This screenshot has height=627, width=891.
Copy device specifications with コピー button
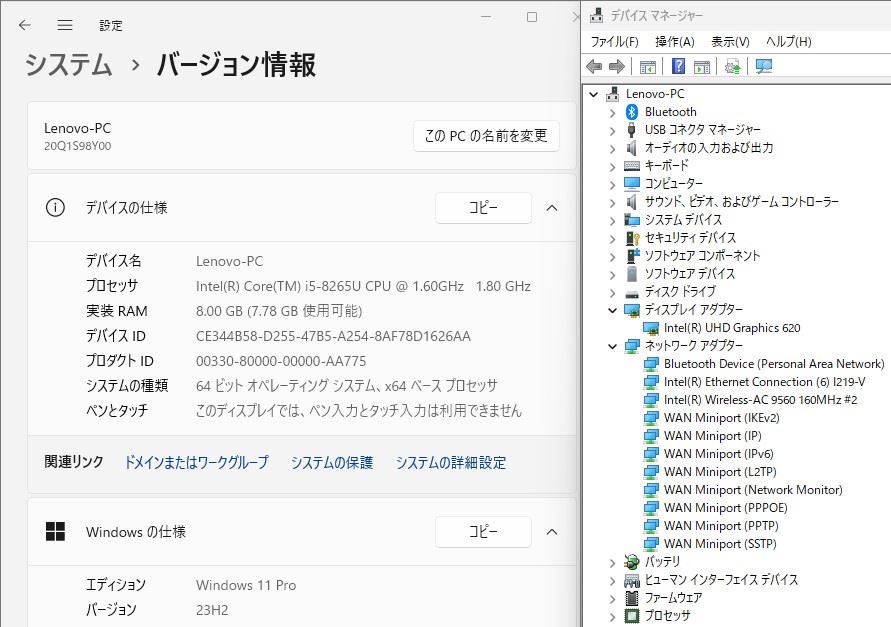click(x=483, y=208)
